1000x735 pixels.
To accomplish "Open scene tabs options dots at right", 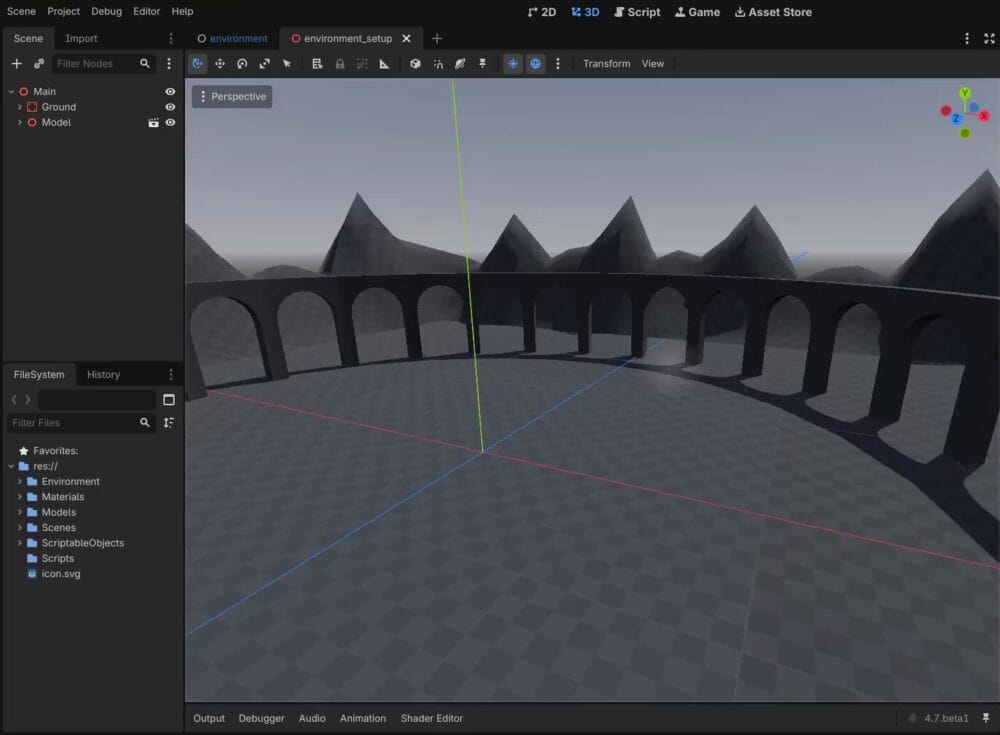I will [967, 38].
